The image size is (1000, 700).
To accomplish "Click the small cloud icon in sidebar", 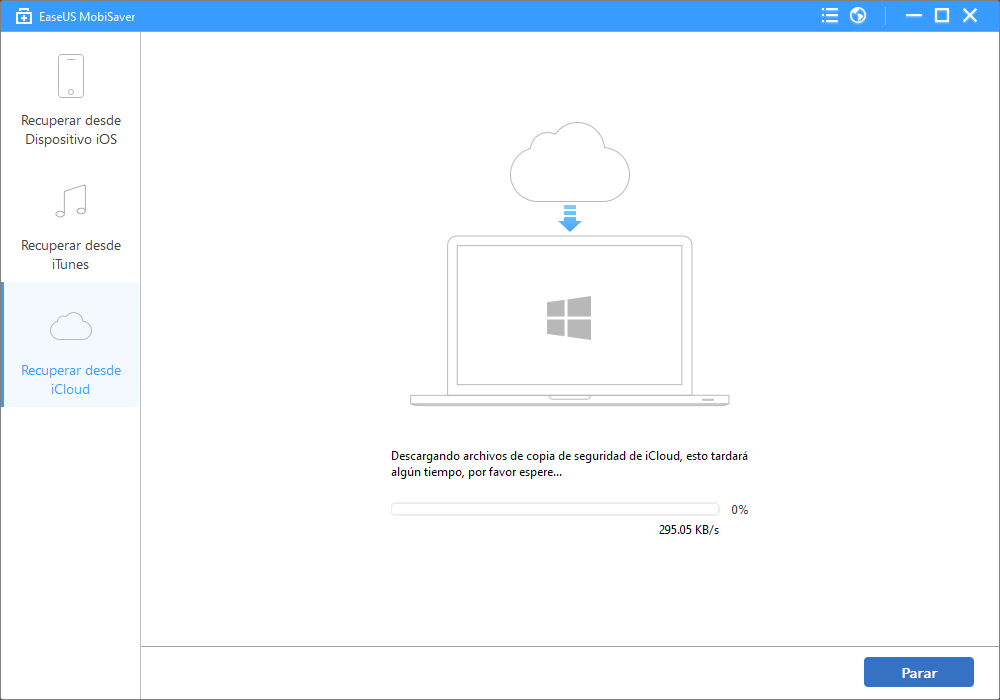I will 70,326.
